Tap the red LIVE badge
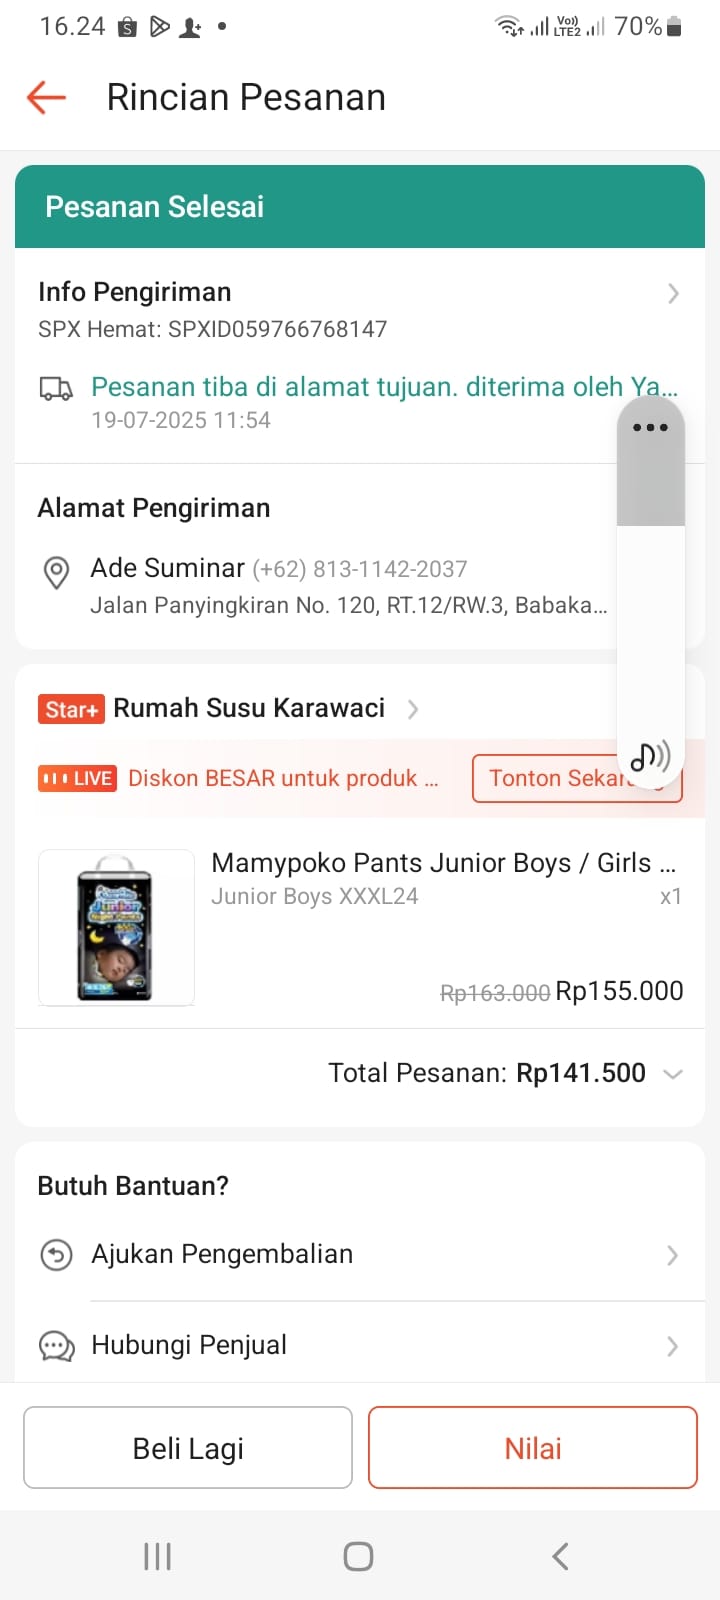 coord(77,778)
